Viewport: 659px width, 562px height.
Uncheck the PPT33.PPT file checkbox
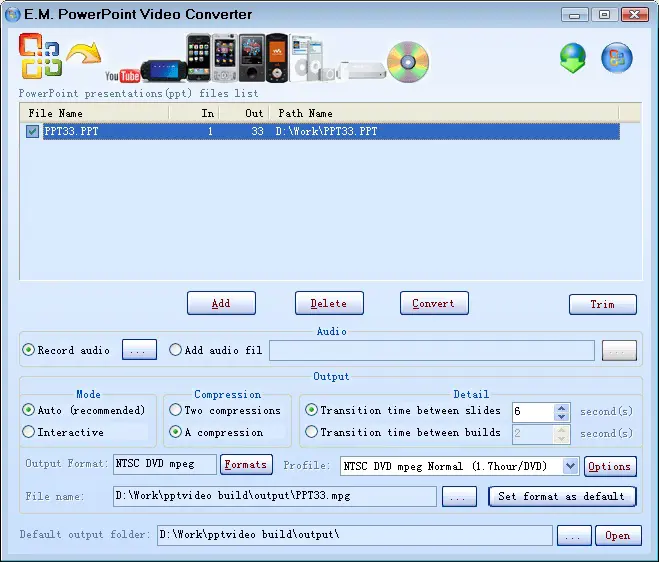(x=33, y=131)
